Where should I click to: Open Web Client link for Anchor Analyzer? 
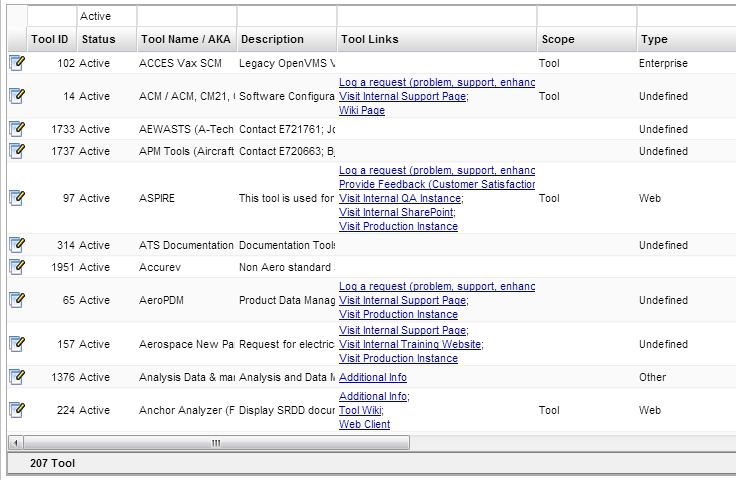click(x=364, y=424)
